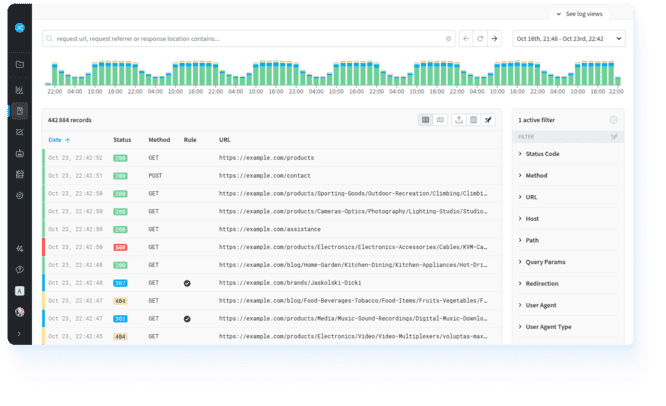Click the Sporting-Goods products URL row
Viewport: 666px width, 406px height.
pos(353,194)
